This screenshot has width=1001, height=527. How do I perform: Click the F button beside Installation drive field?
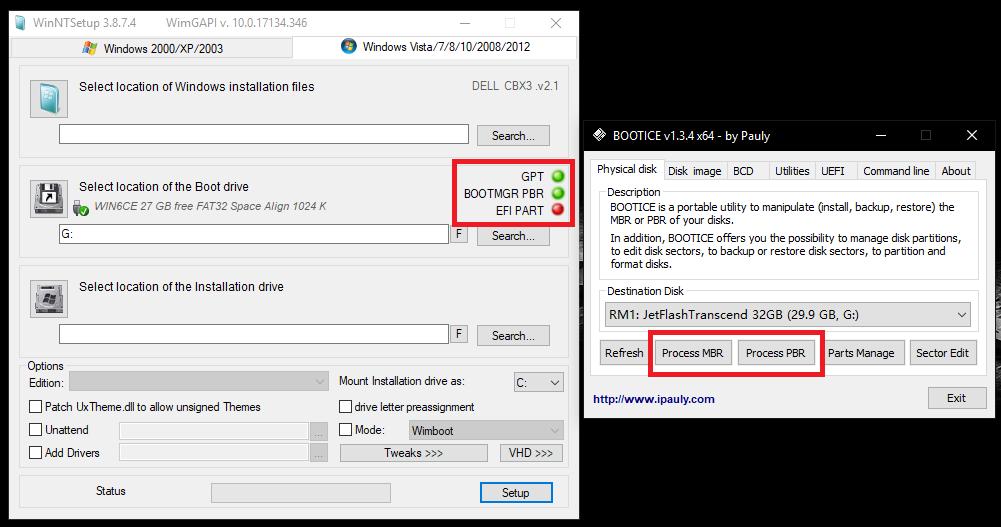(x=459, y=334)
